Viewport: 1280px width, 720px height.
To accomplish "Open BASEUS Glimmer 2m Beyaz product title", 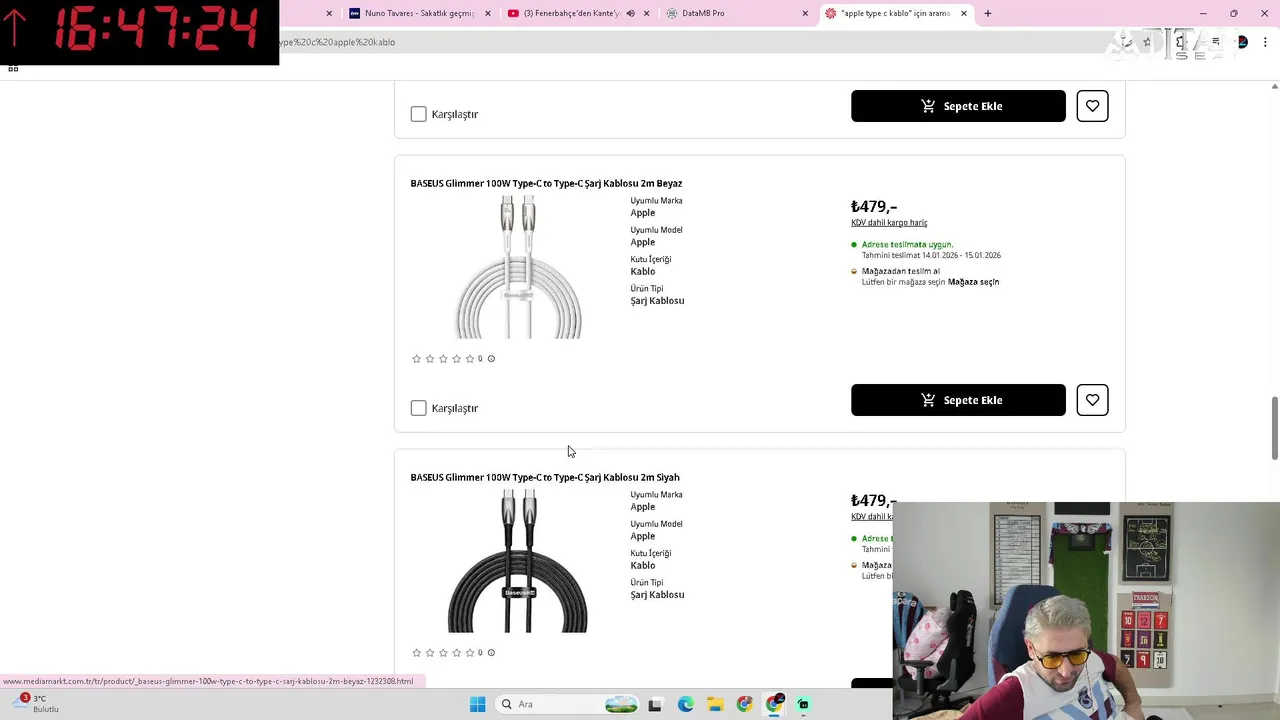I will (546, 183).
